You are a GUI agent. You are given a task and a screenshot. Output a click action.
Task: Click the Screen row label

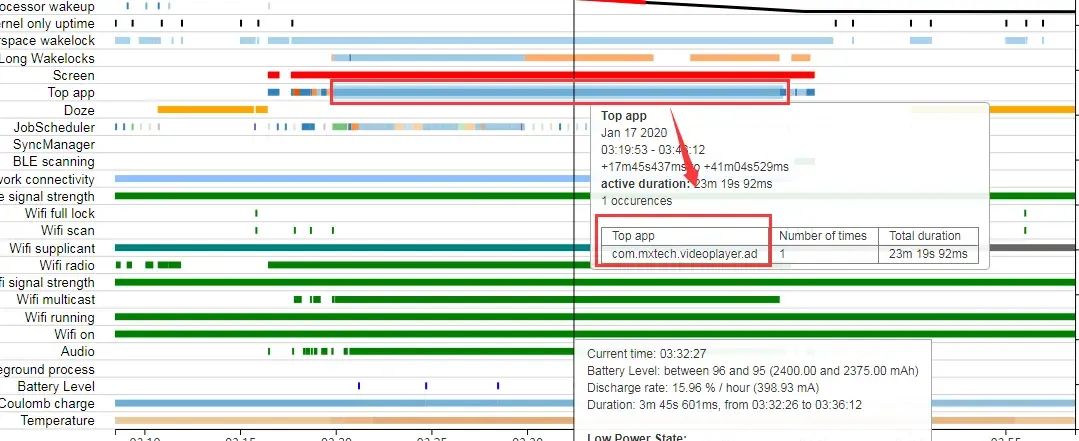pyautogui.click(x=74, y=75)
